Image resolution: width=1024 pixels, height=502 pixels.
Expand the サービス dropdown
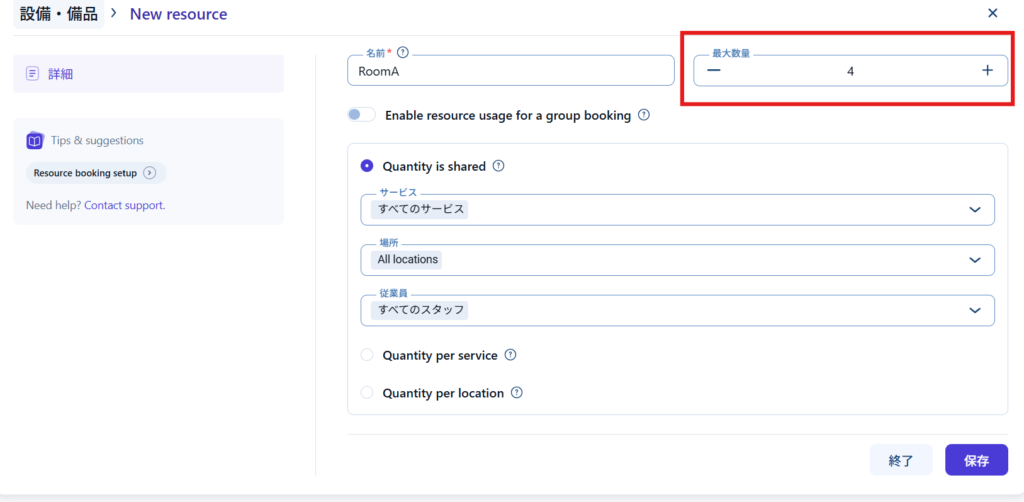975,210
